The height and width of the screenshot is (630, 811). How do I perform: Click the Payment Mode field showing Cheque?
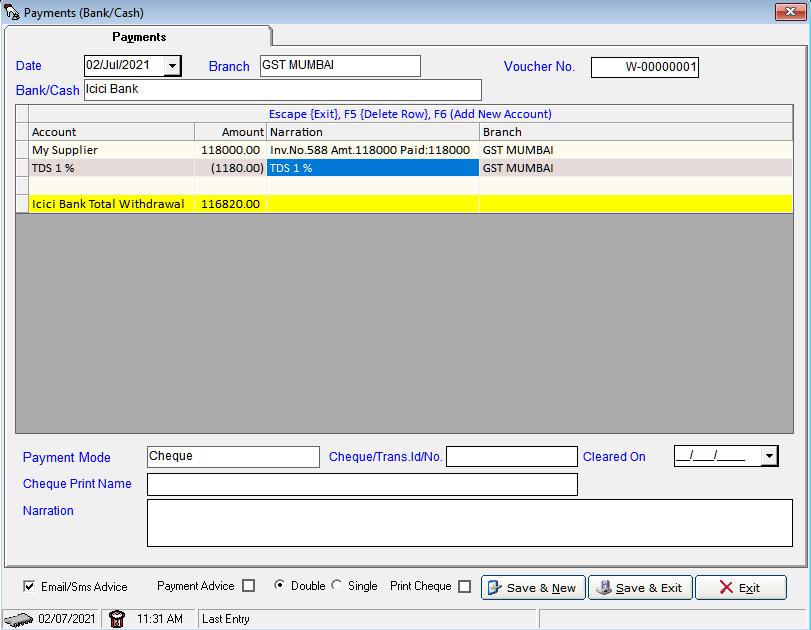(233, 457)
